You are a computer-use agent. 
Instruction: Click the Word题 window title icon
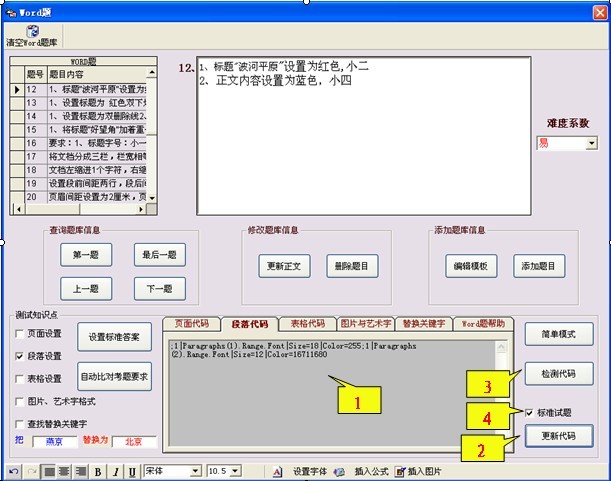[x=11, y=12]
